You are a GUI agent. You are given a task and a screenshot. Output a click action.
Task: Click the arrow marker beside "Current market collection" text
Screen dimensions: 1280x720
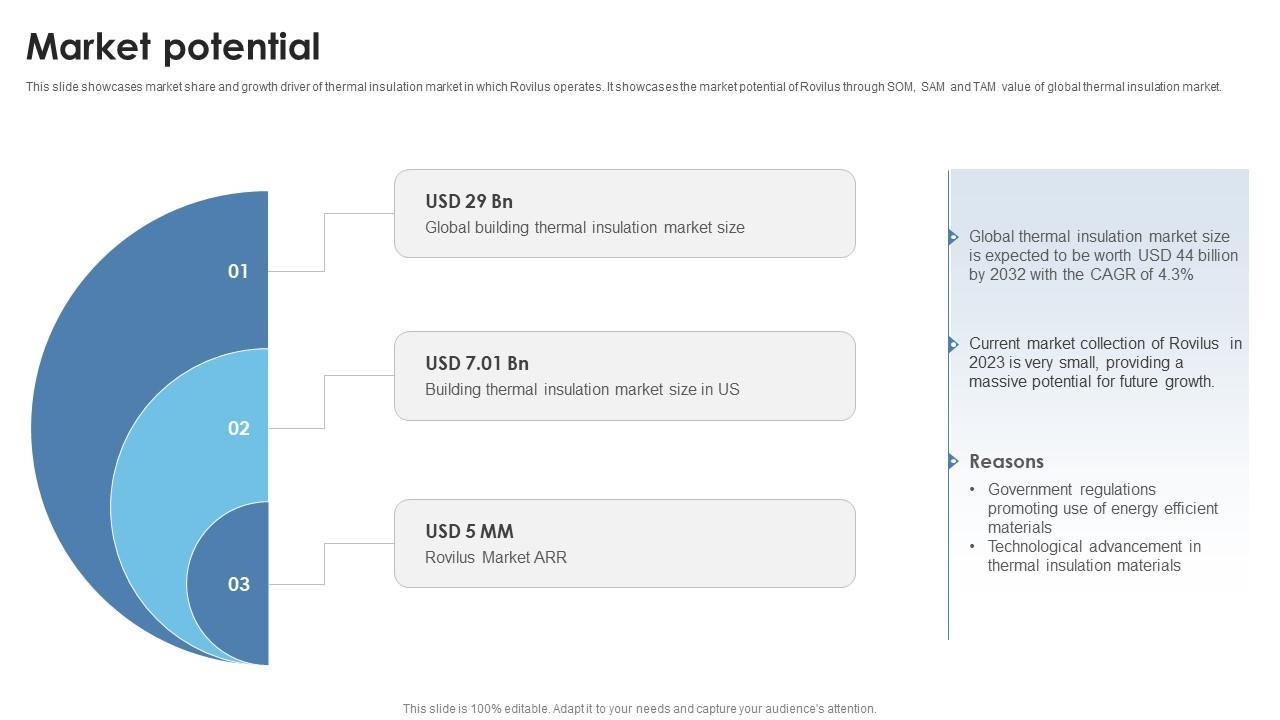pos(953,344)
